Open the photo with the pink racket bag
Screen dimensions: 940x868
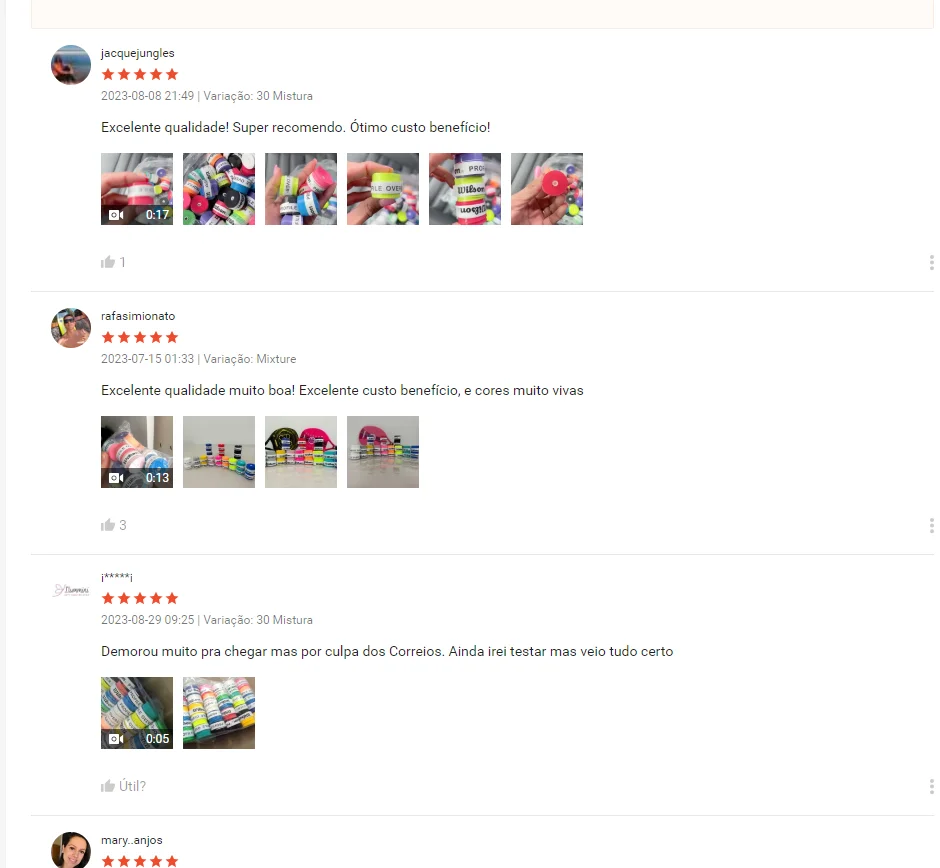click(x=382, y=452)
